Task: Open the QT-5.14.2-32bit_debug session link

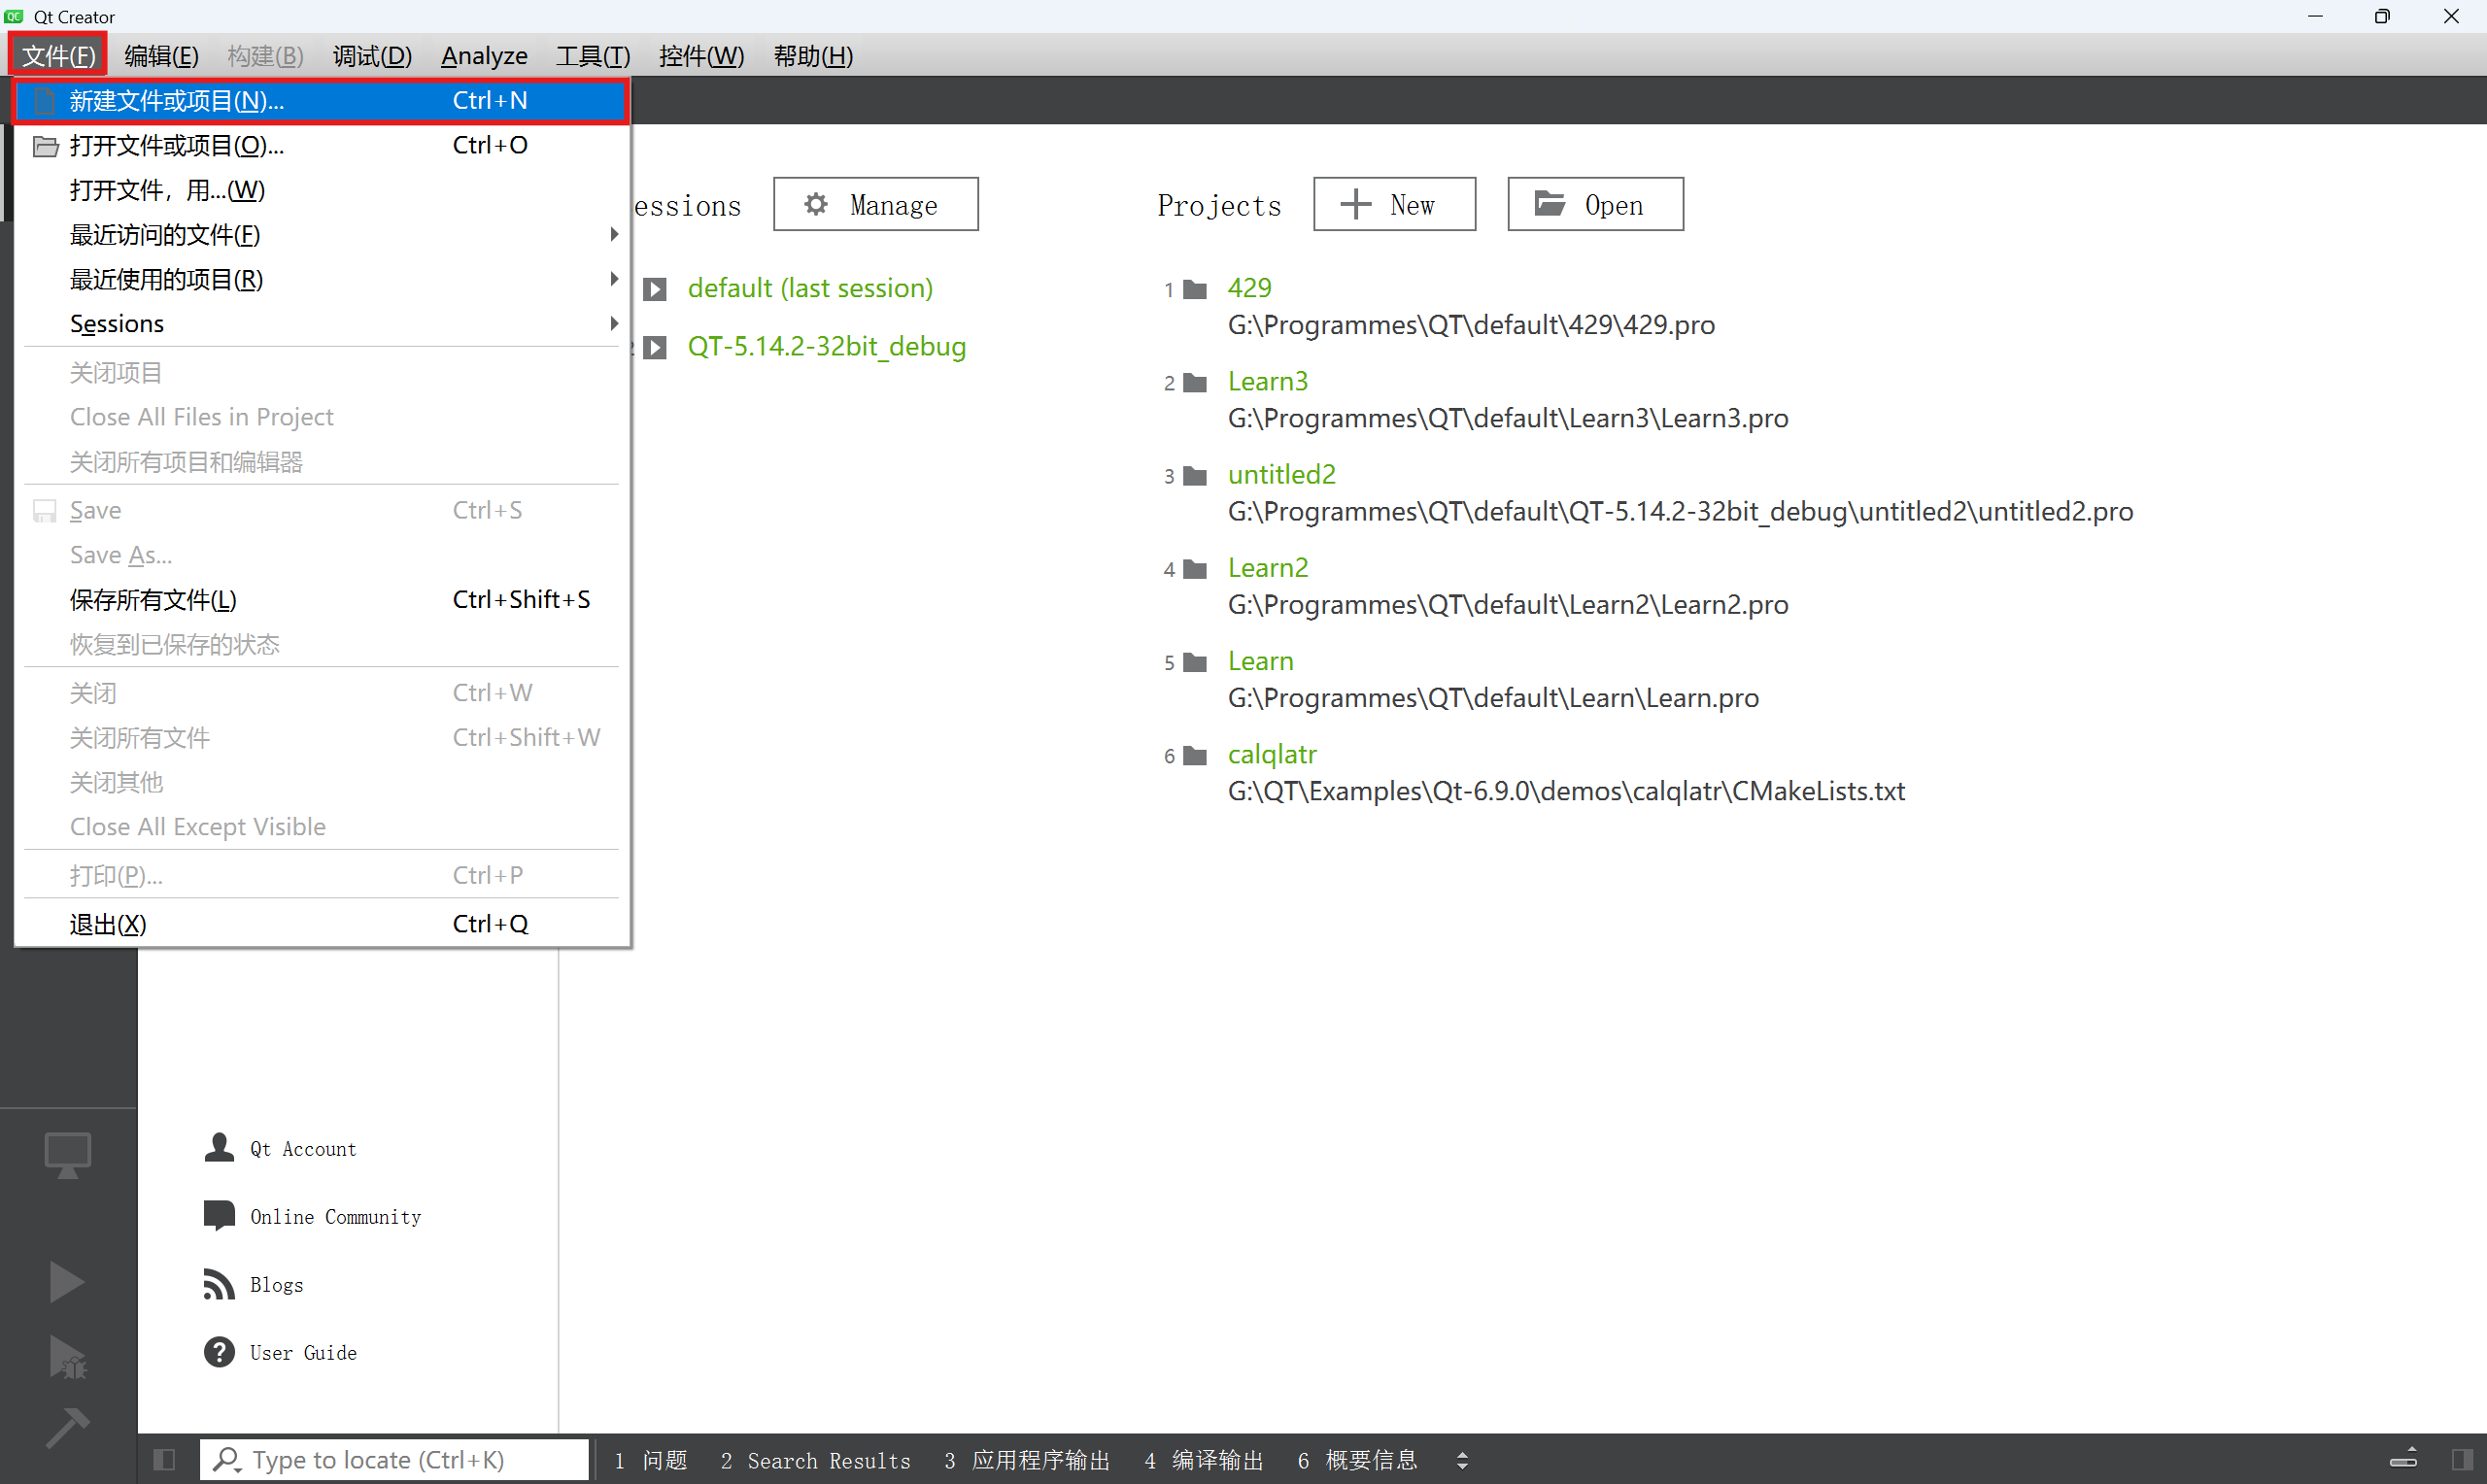Action: (x=826, y=346)
